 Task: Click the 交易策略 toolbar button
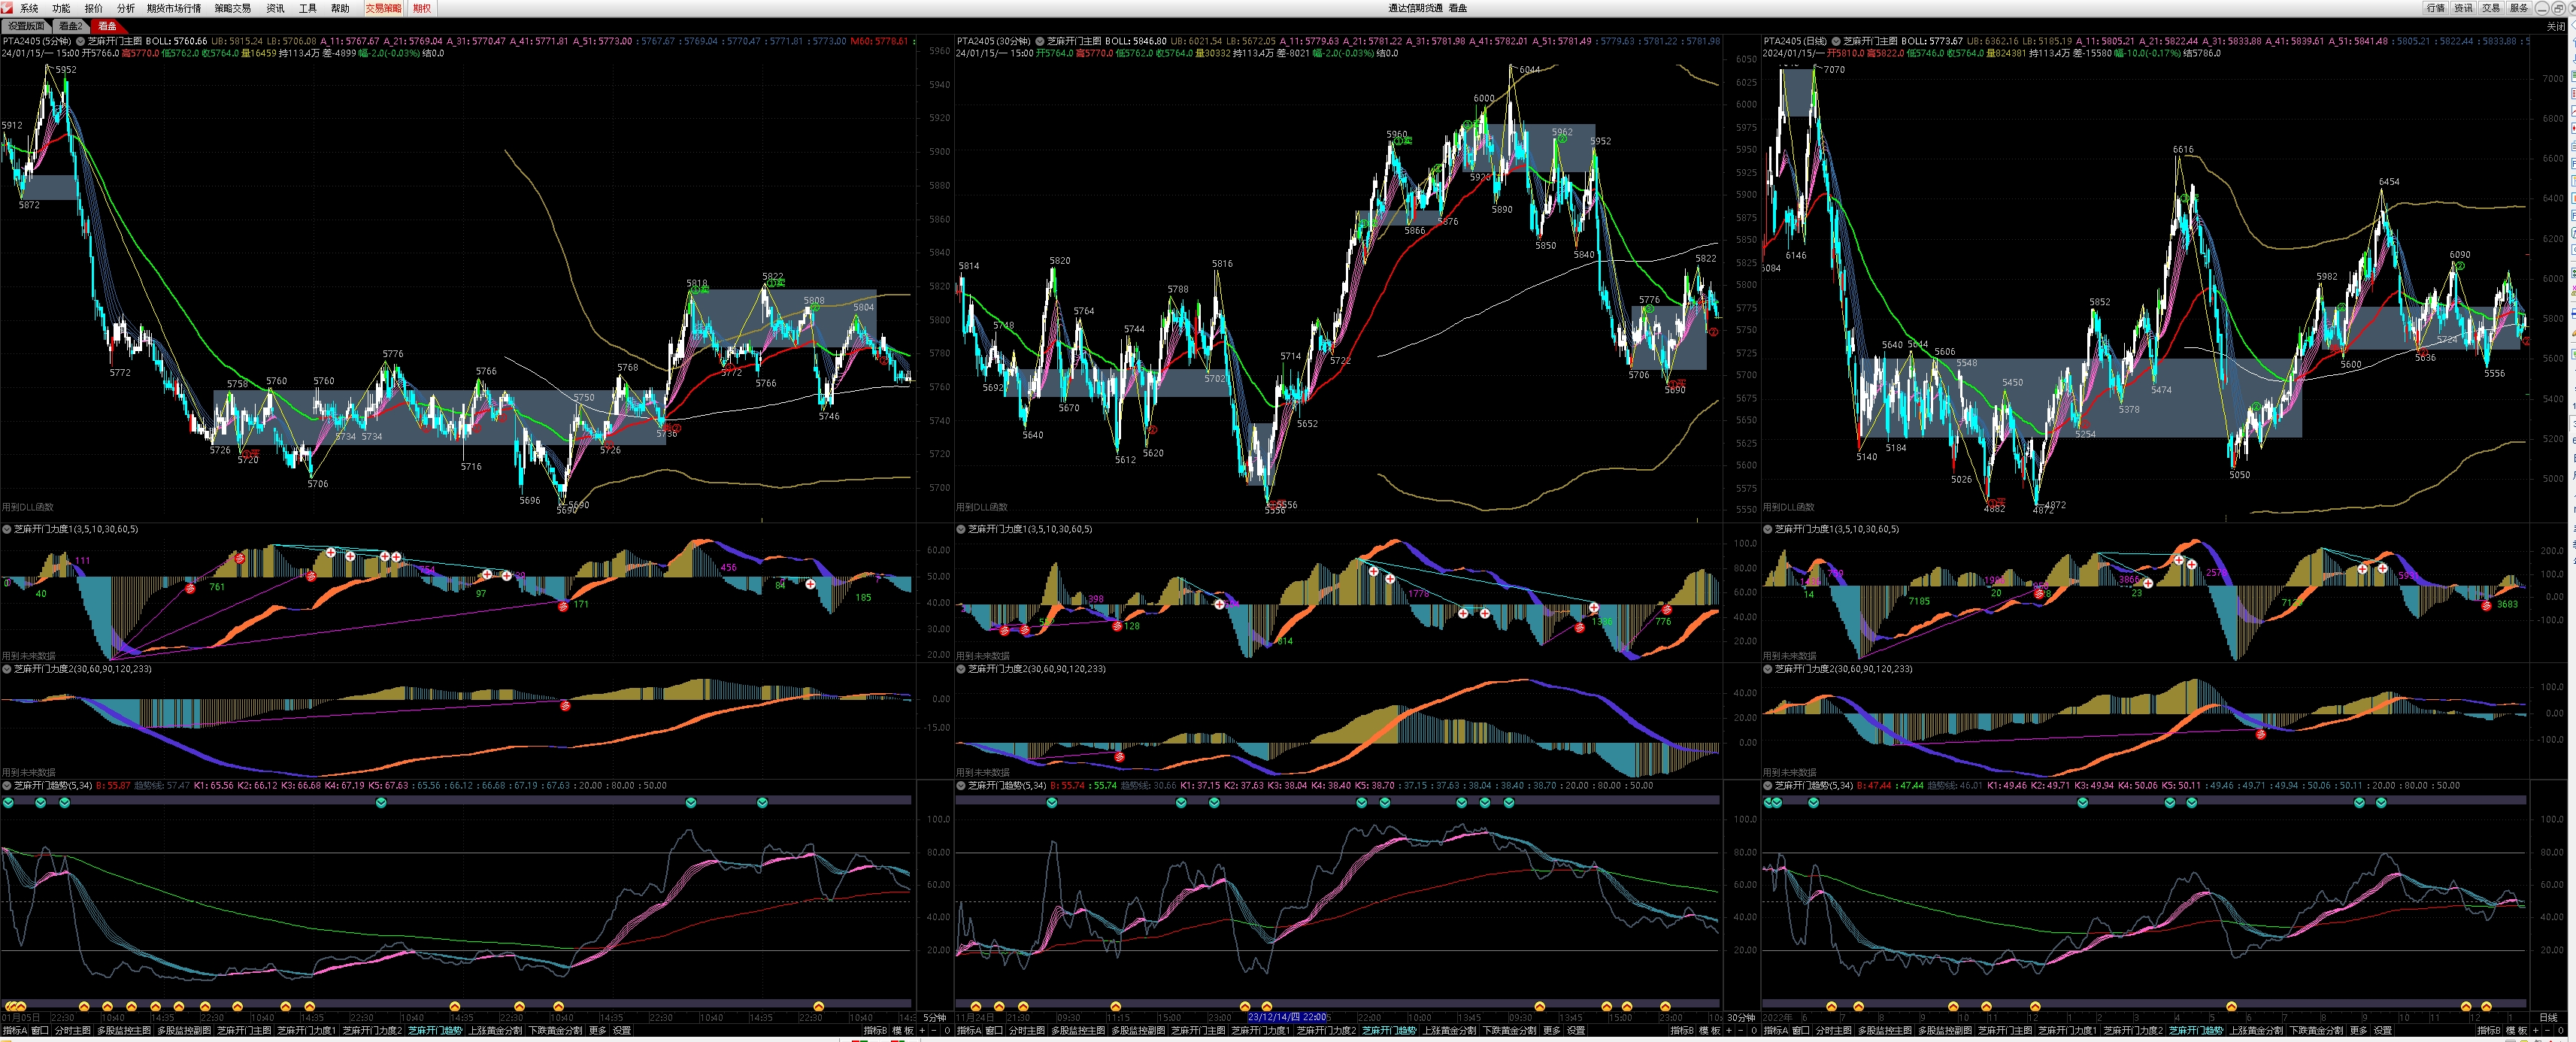383,8
